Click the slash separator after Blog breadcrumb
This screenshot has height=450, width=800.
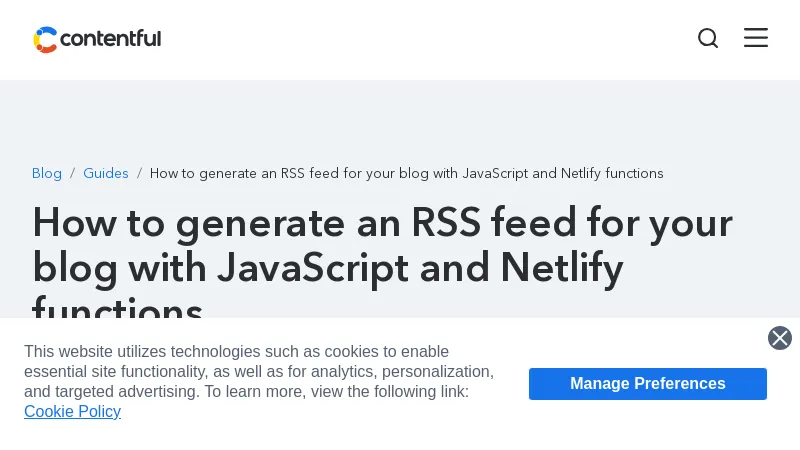point(72,173)
